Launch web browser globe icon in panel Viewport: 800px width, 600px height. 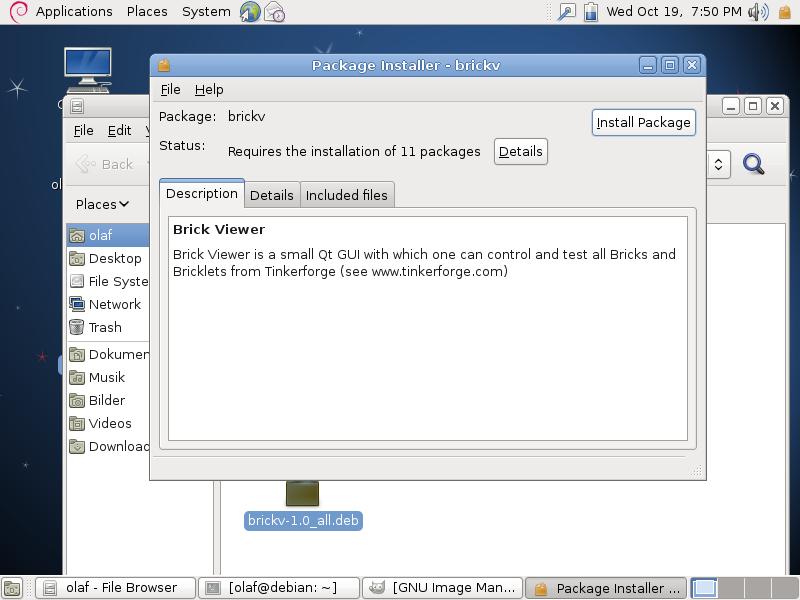pyautogui.click(x=250, y=12)
